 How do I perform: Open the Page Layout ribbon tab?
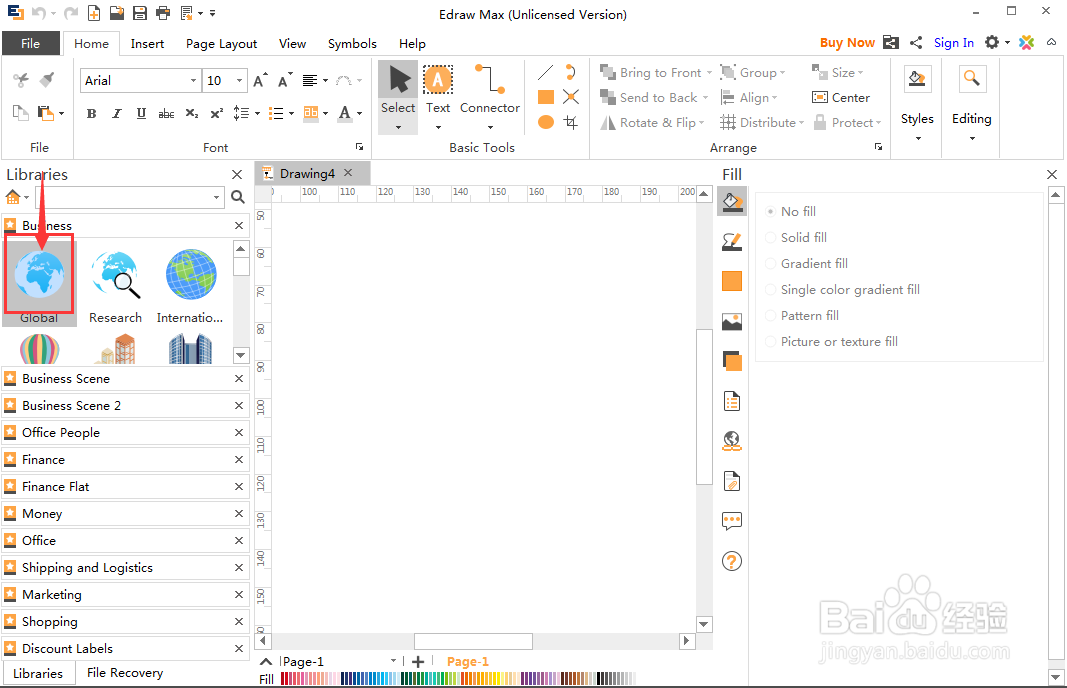tap(221, 44)
